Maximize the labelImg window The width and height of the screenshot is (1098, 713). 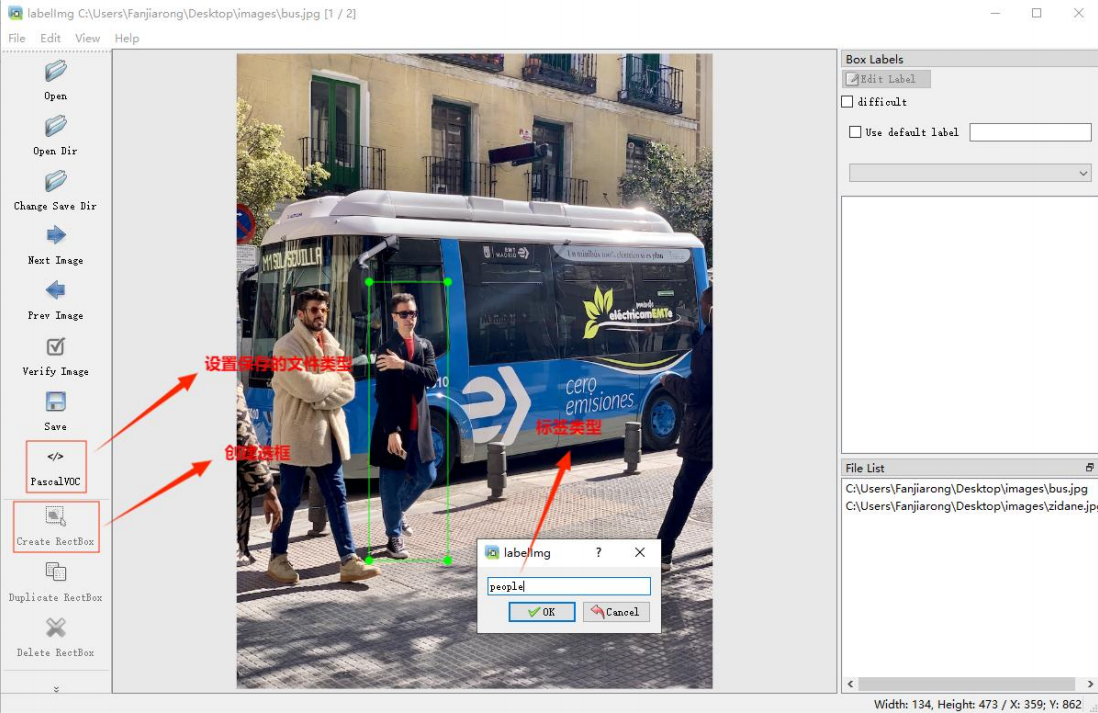[x=1036, y=13]
